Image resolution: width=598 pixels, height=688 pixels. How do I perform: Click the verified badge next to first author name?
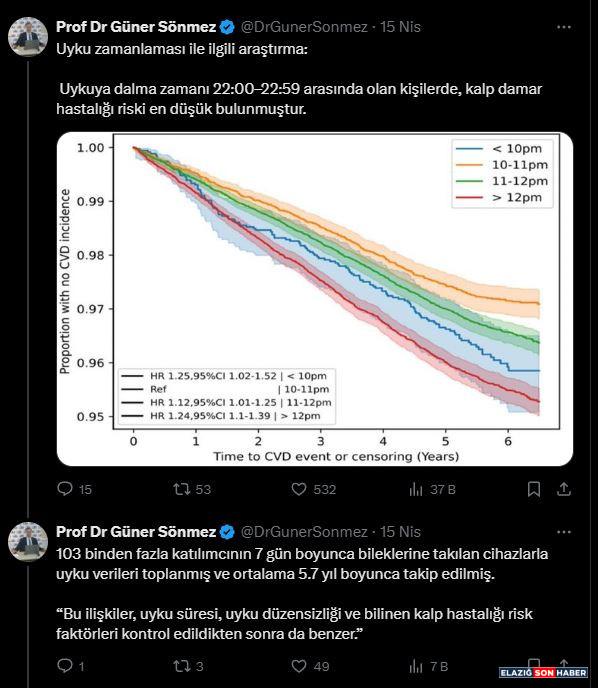227,27
